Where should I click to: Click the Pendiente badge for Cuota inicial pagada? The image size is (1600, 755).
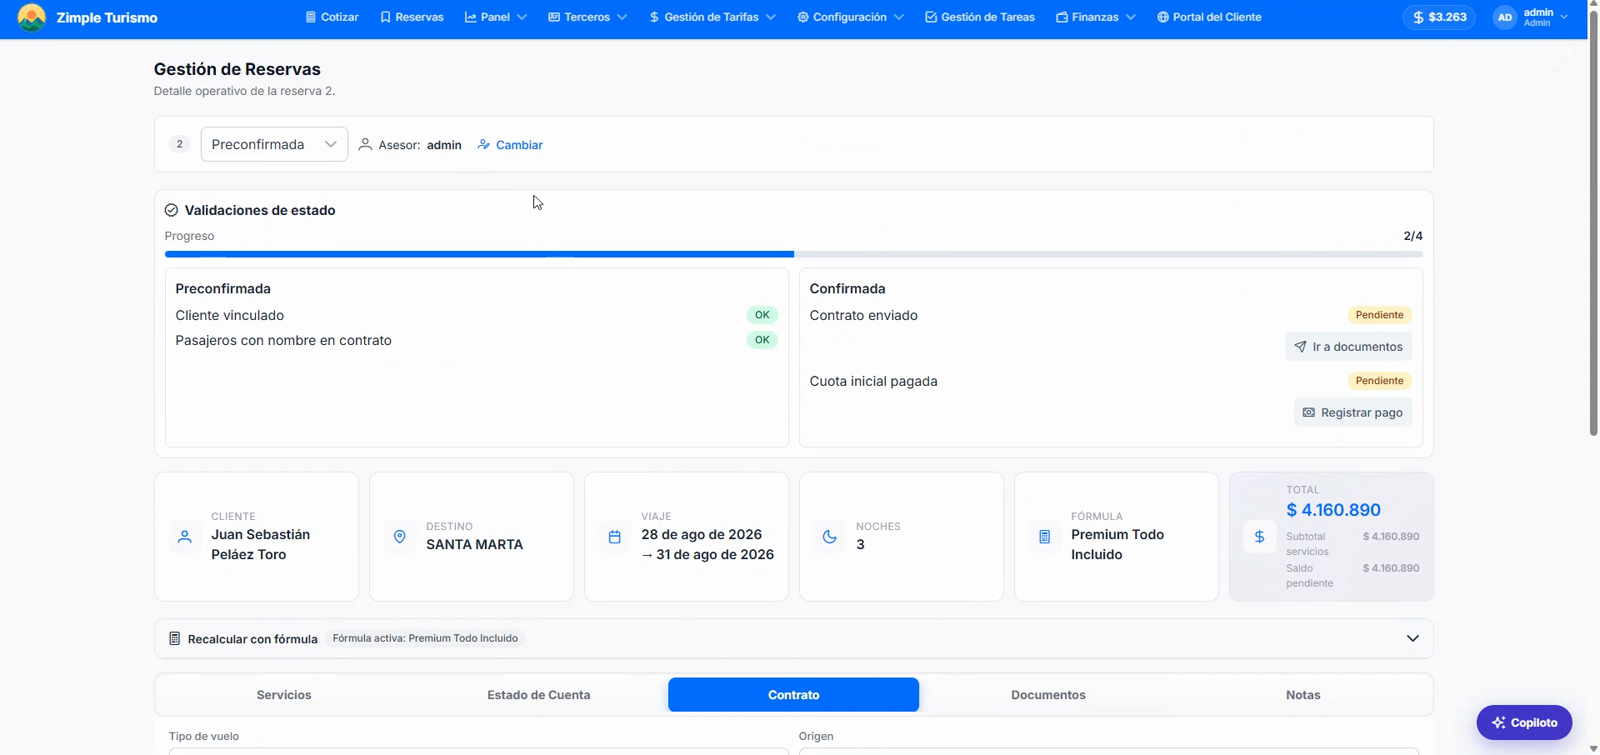pos(1380,381)
